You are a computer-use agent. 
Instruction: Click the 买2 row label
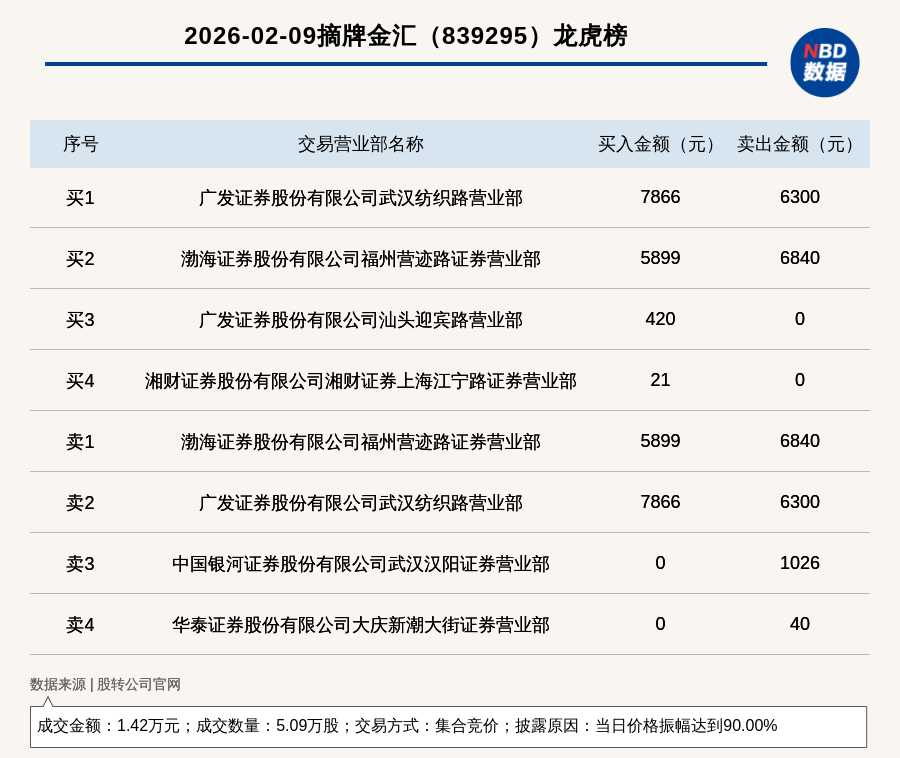click(80, 259)
